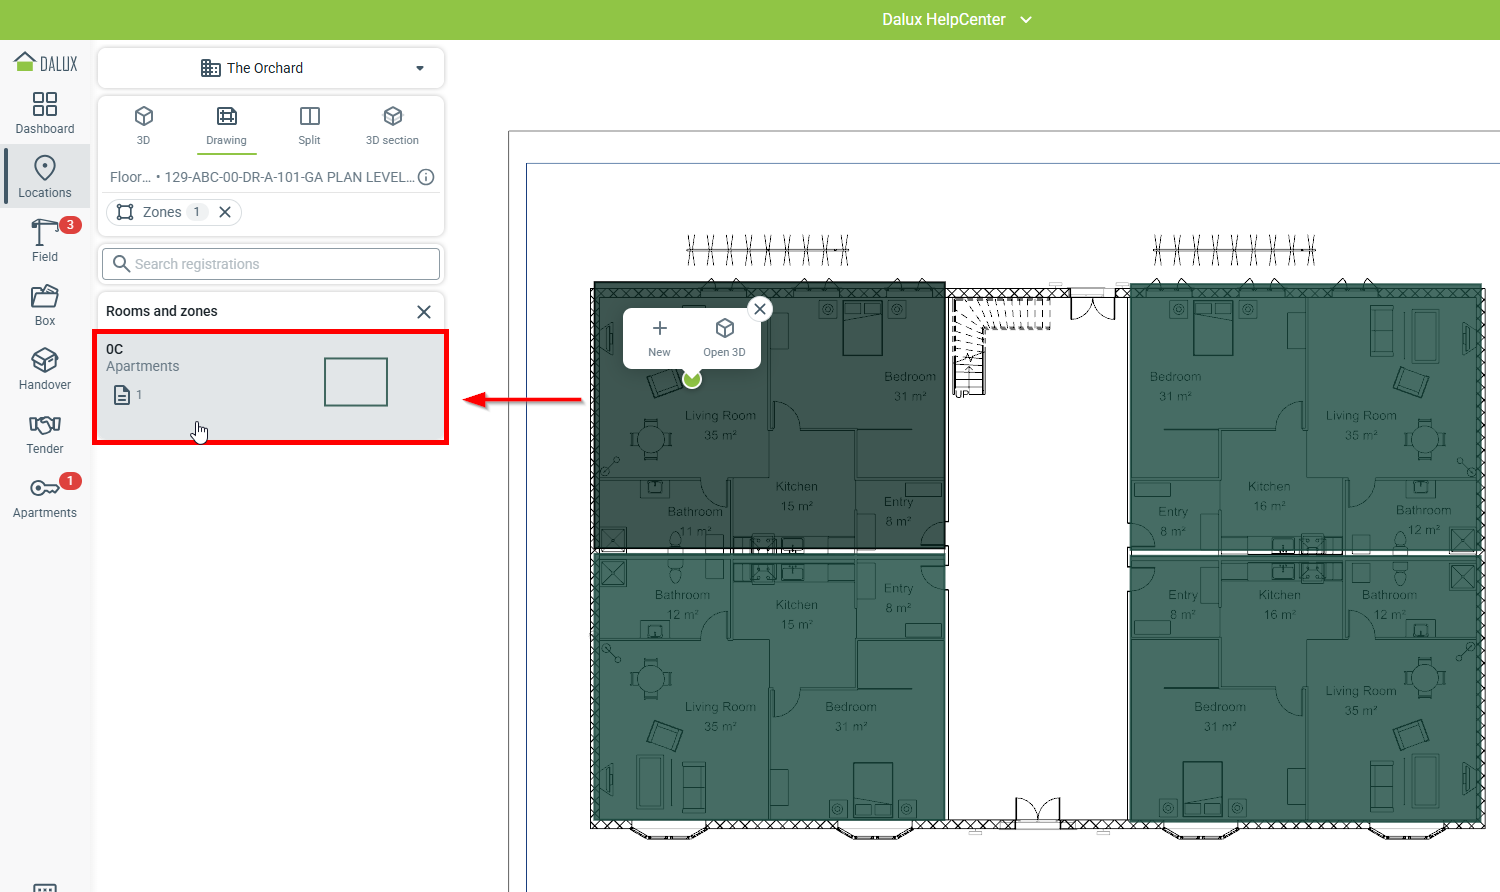Open the Tender handshake module
1500x892 pixels.
click(x=45, y=433)
